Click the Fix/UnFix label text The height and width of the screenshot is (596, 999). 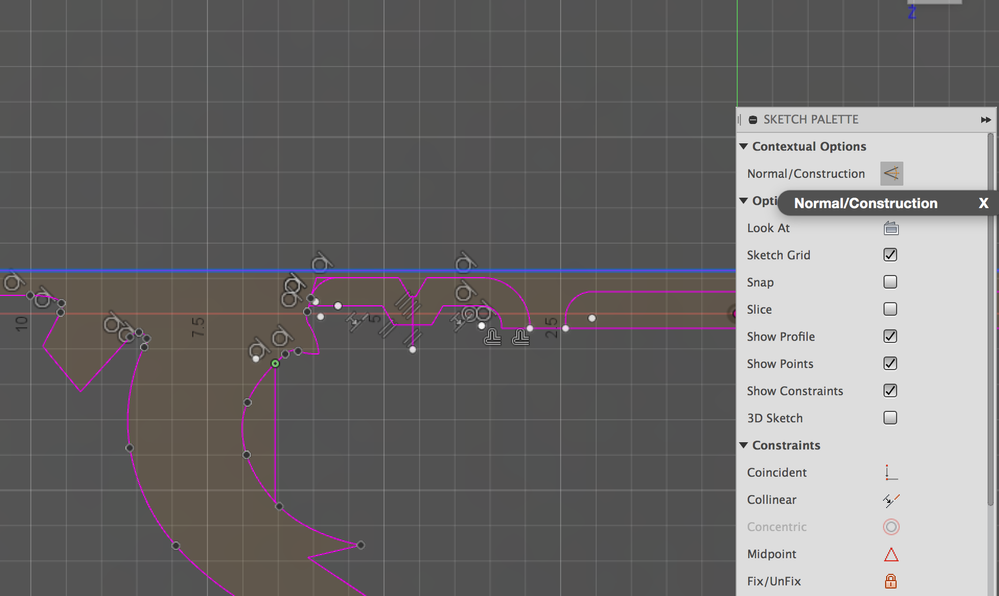click(x=774, y=581)
